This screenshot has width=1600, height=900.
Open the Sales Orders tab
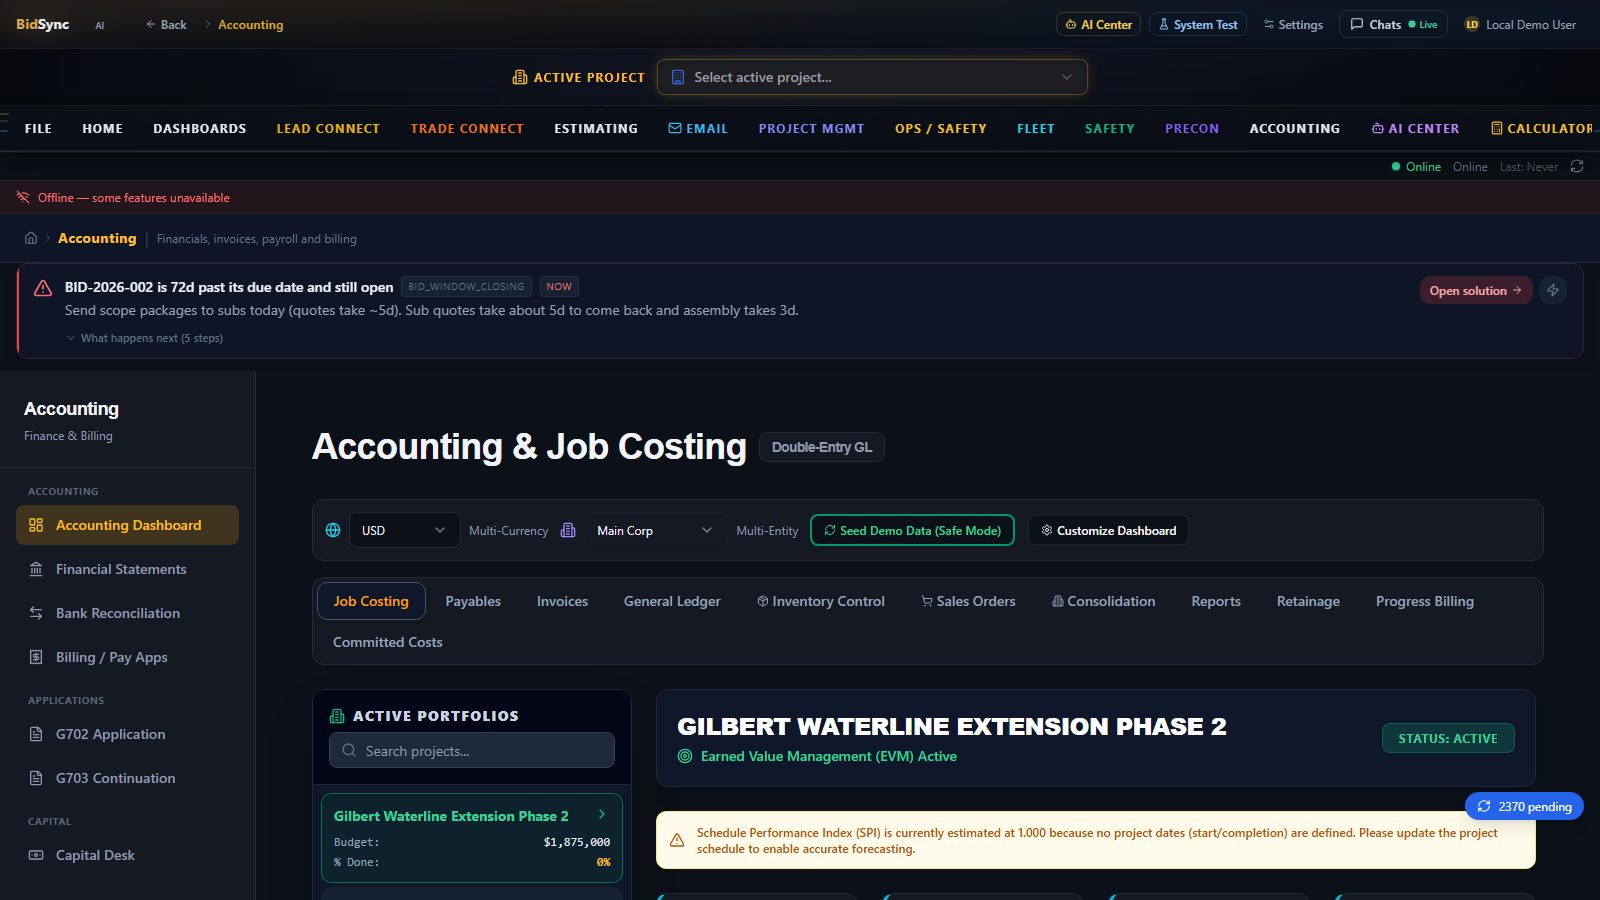[968, 601]
